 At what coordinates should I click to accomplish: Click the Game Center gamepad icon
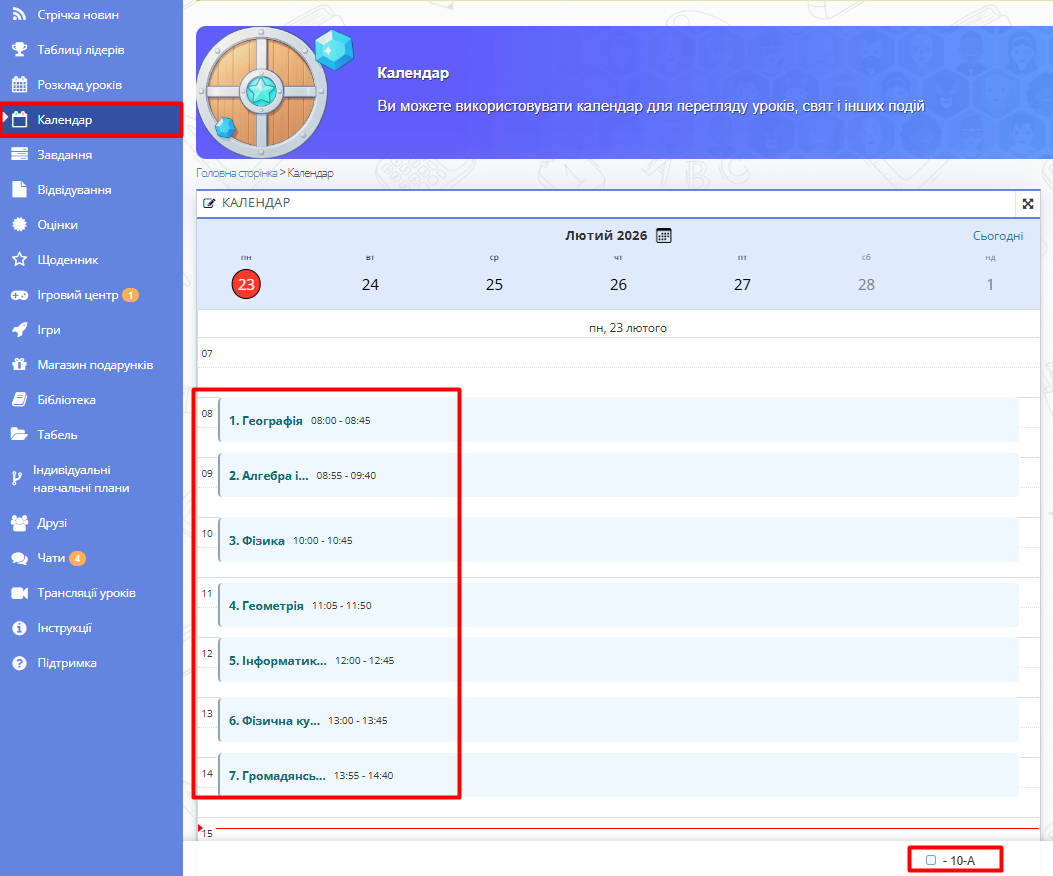pyautogui.click(x=19, y=295)
